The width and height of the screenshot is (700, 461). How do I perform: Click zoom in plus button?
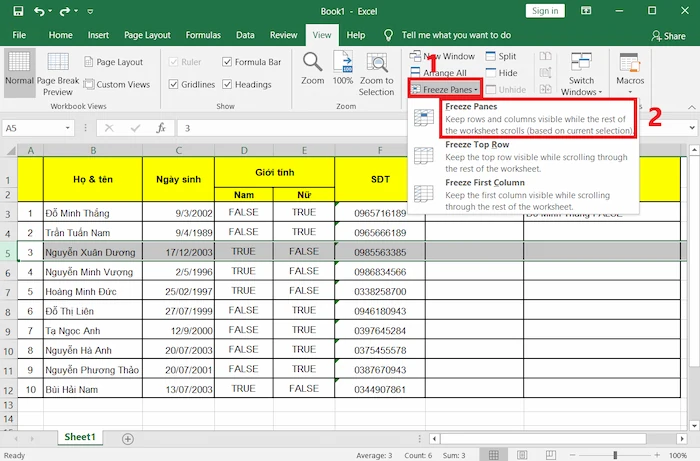click(657, 455)
